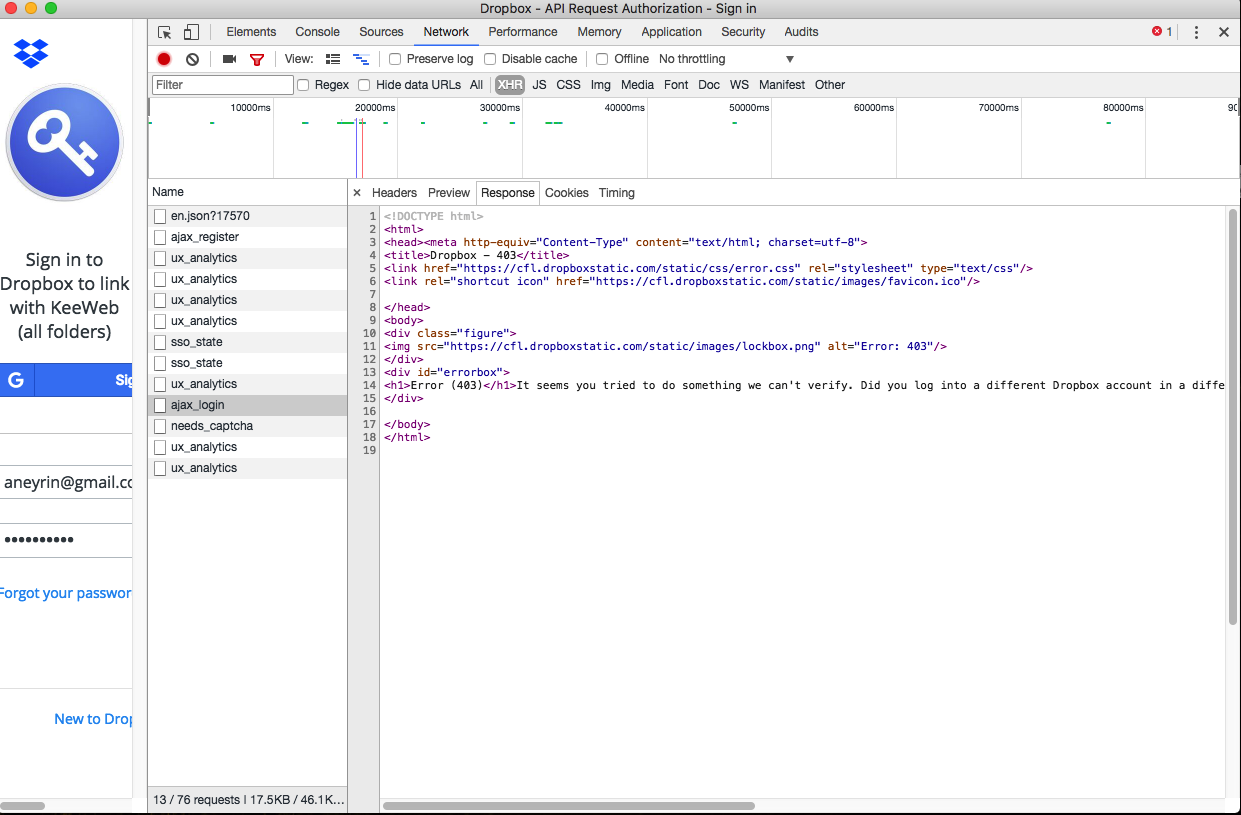Open the Timing tab

[x=617, y=193]
